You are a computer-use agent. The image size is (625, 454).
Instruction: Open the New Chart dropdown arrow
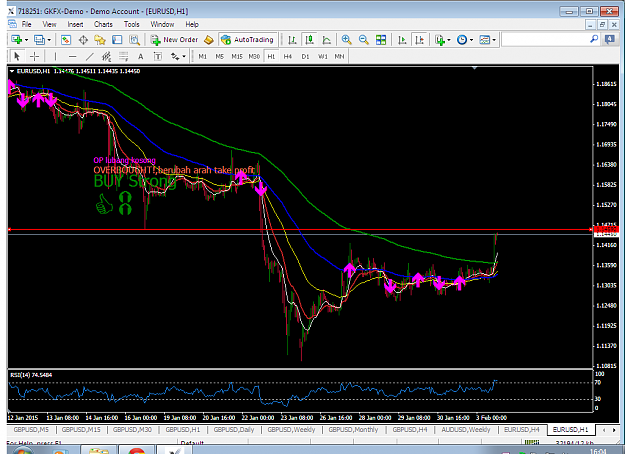[x=26, y=40]
